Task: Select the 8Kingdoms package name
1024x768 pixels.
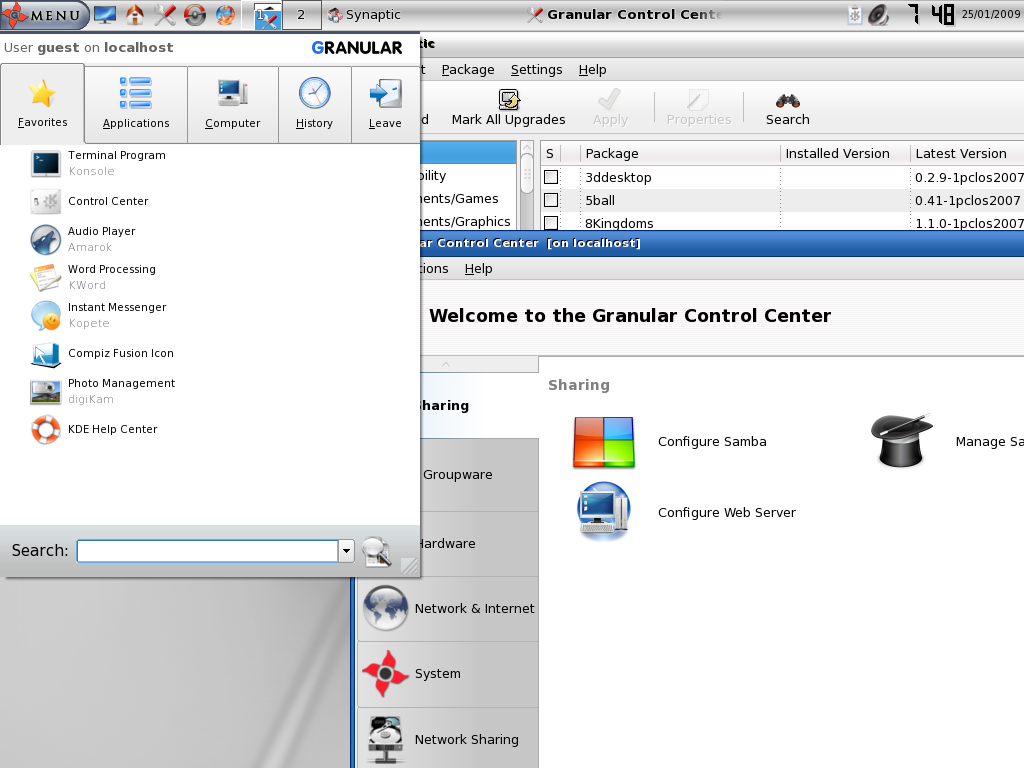Action: [618, 223]
